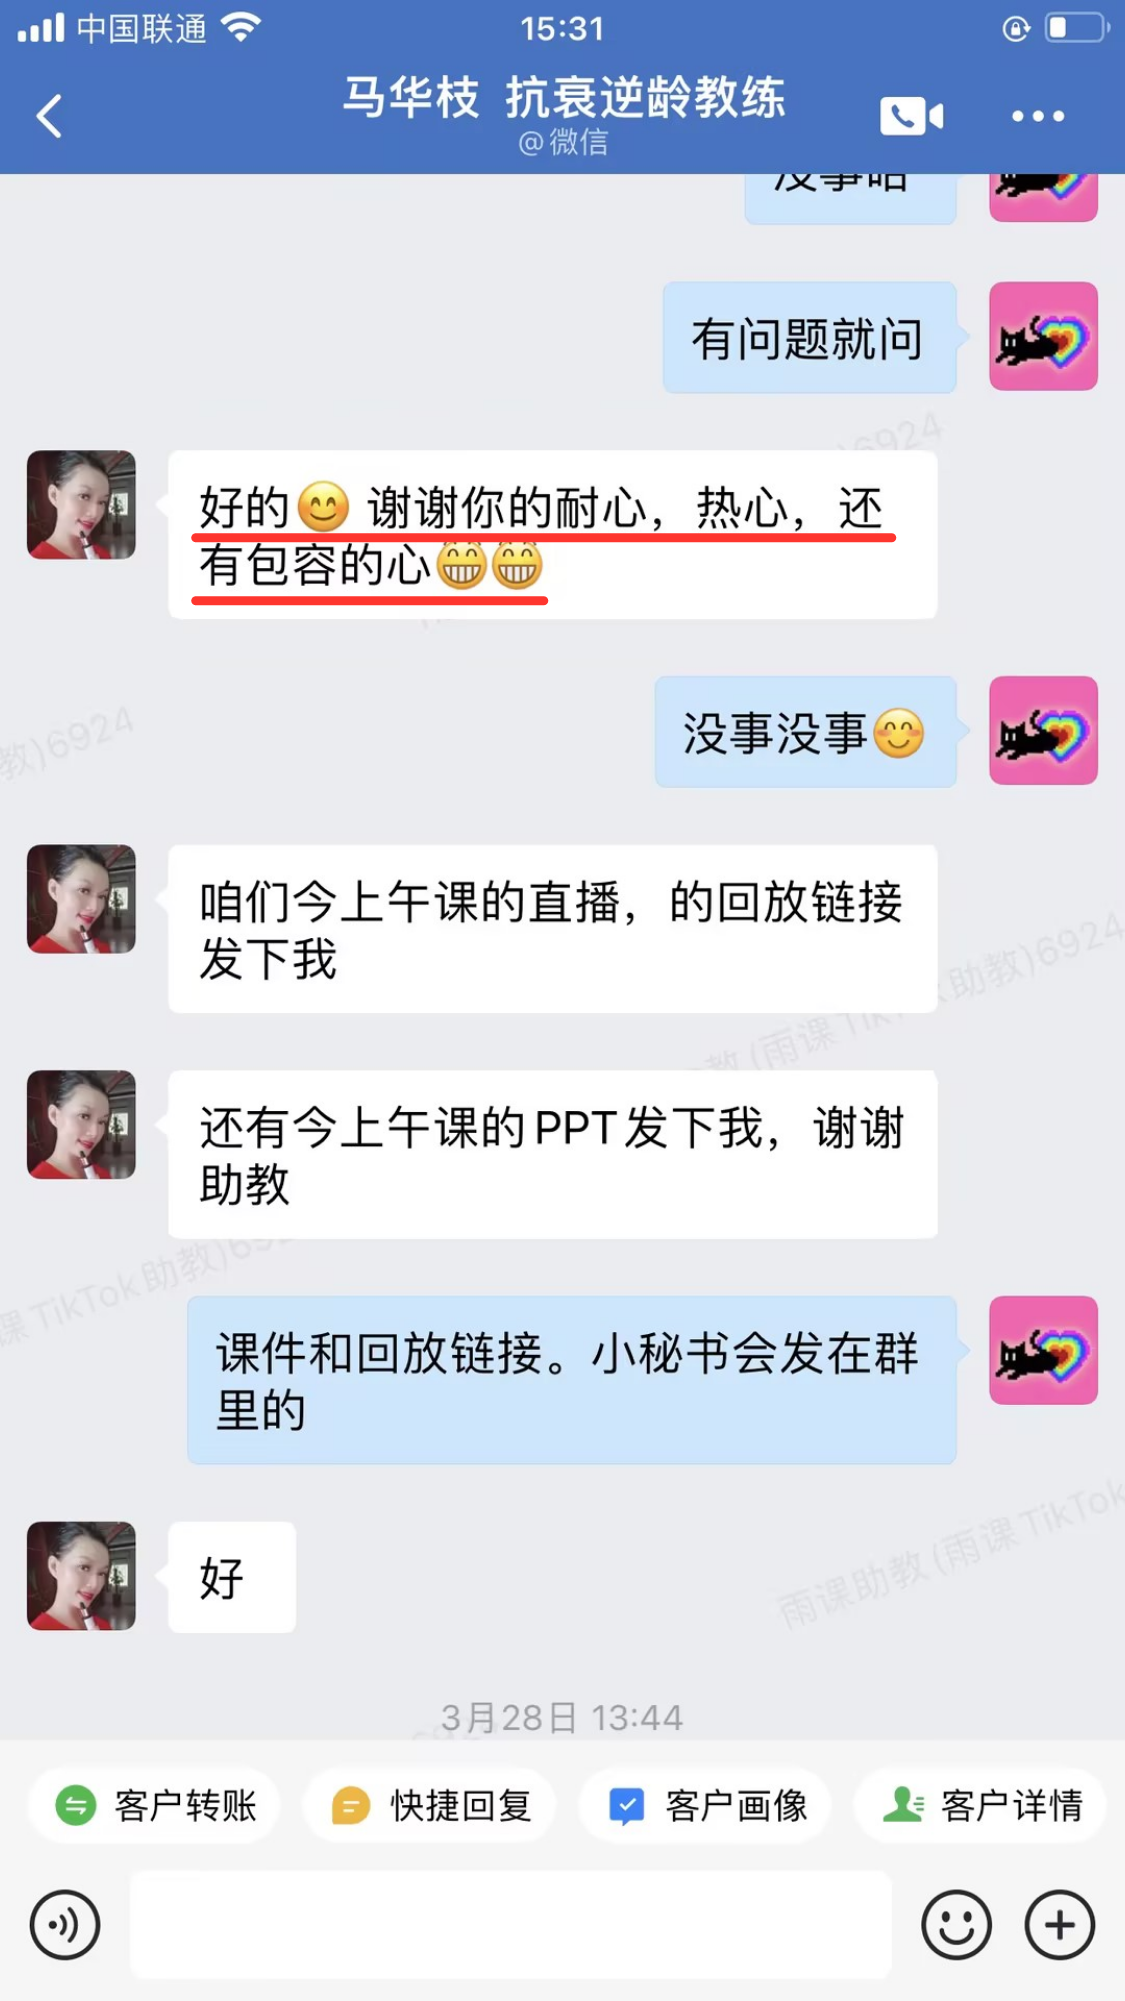Open 快捷回复 quick reply panel
Screen dimensions: 1125x2001
tap(430, 1805)
